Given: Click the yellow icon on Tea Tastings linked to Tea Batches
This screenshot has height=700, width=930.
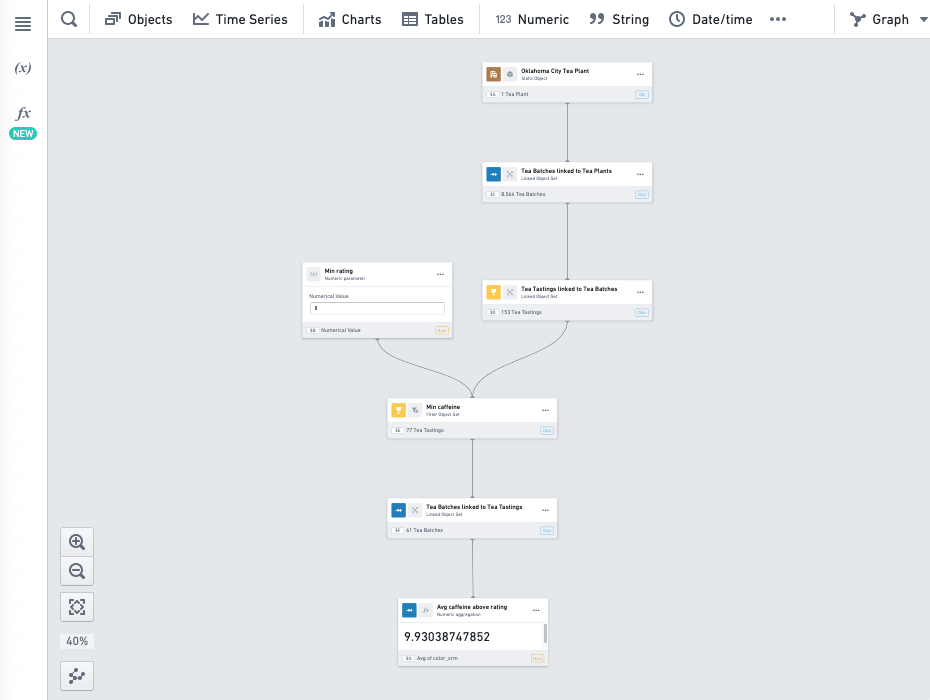Looking at the screenshot, I should click(493, 292).
